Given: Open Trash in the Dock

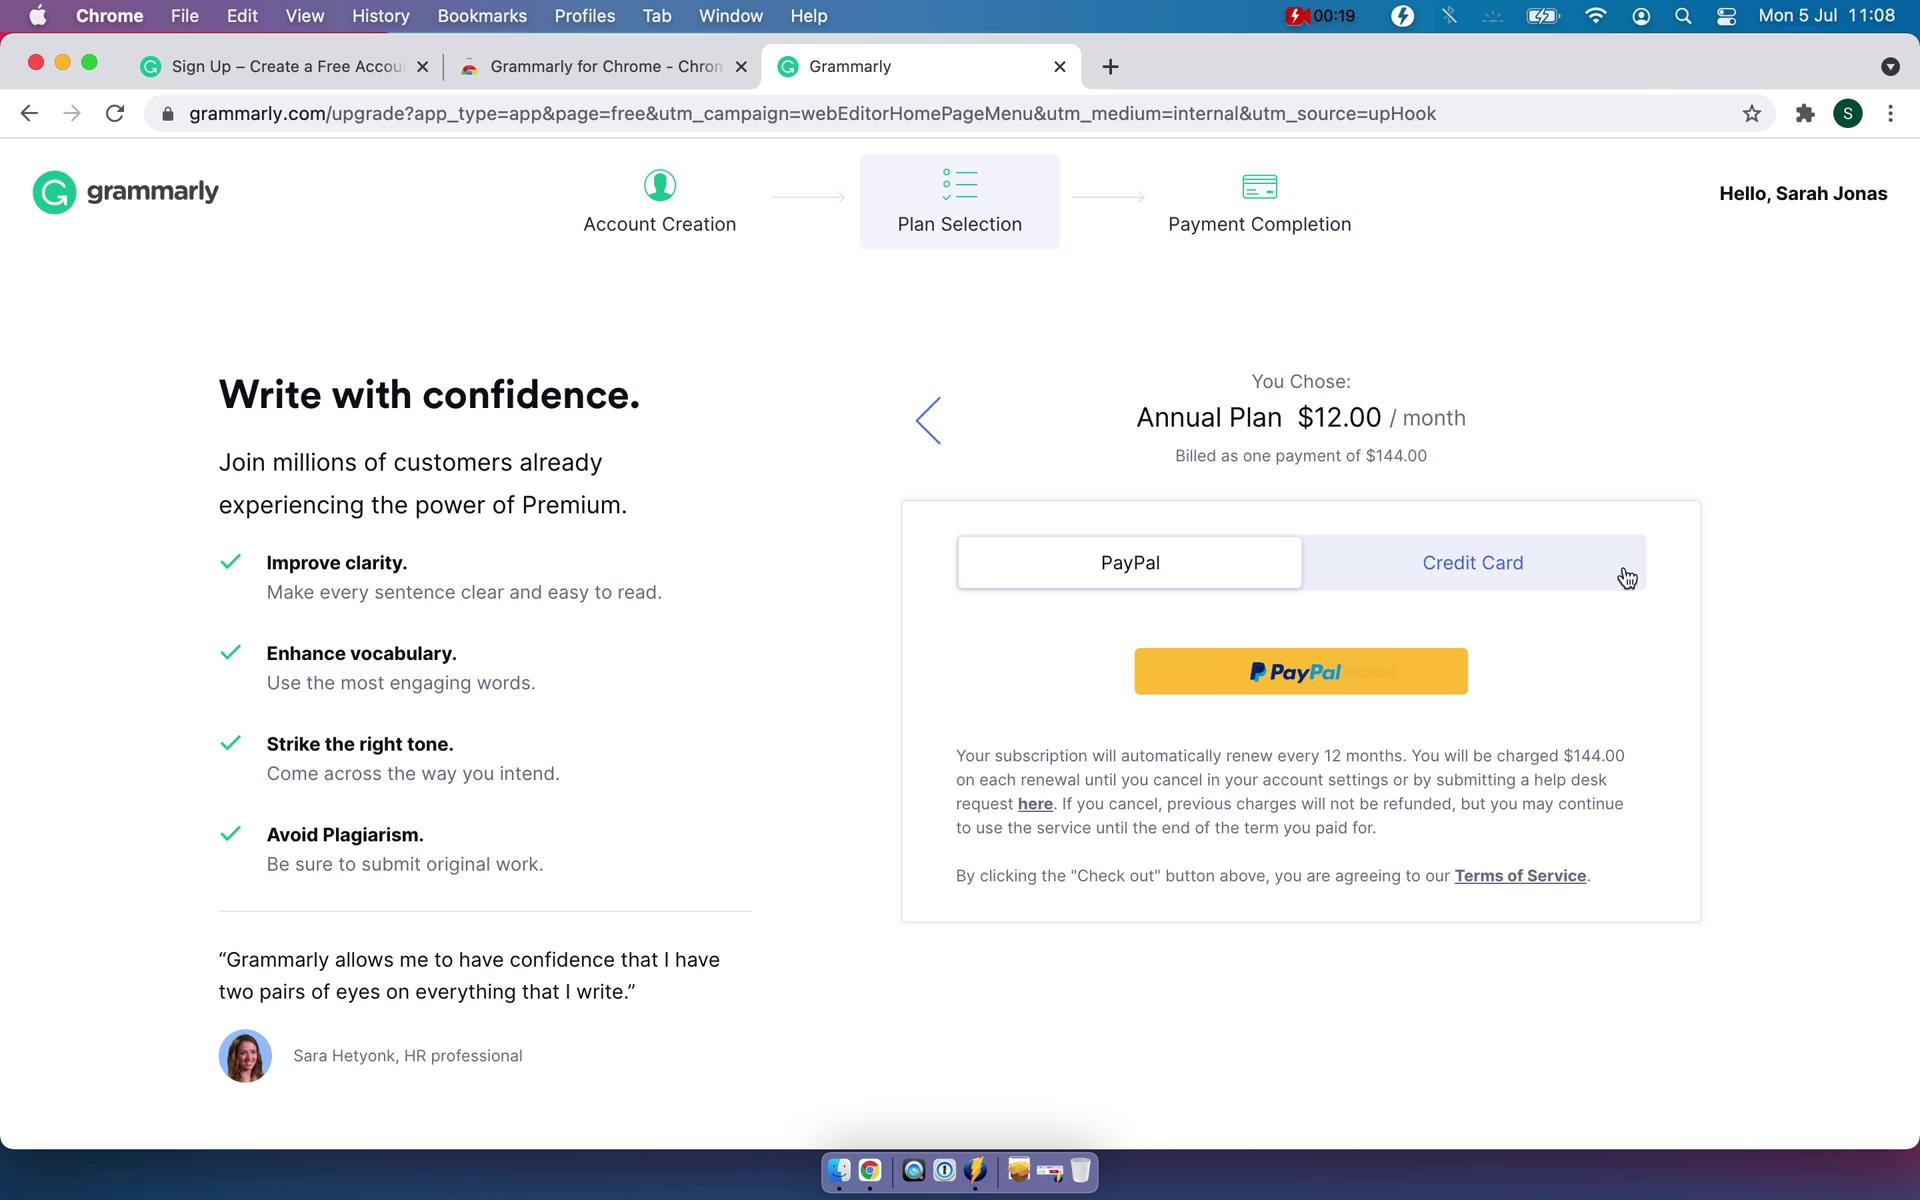Looking at the screenshot, I should pos(1081,1170).
